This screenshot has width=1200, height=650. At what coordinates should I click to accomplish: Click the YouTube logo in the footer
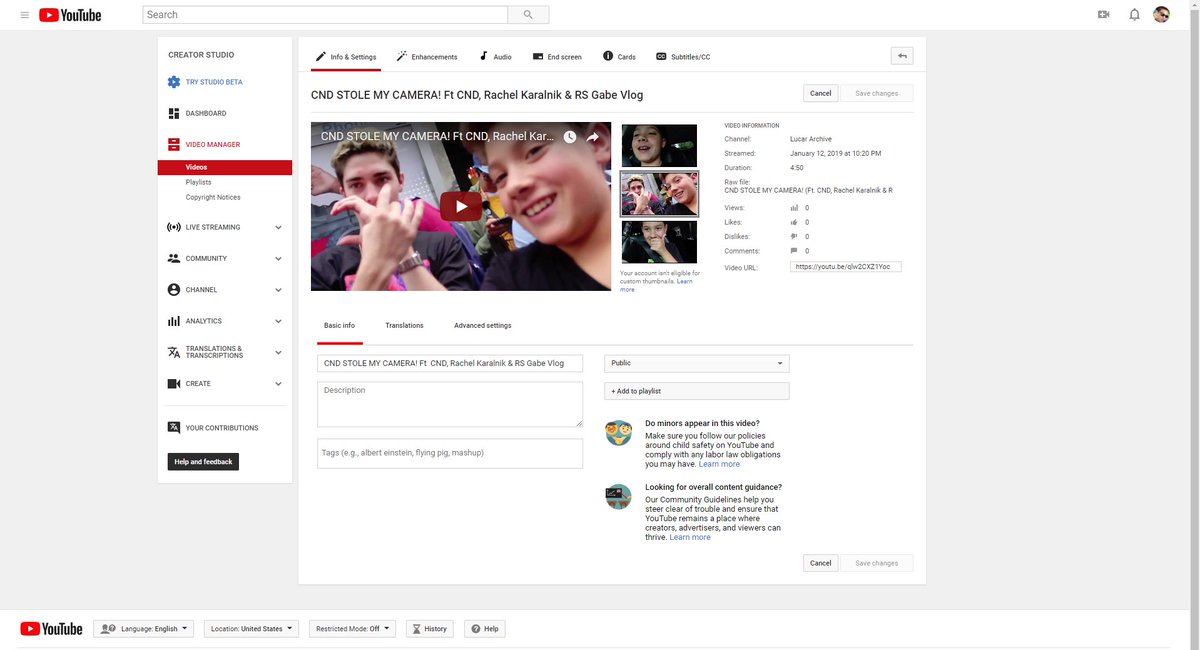[51, 628]
